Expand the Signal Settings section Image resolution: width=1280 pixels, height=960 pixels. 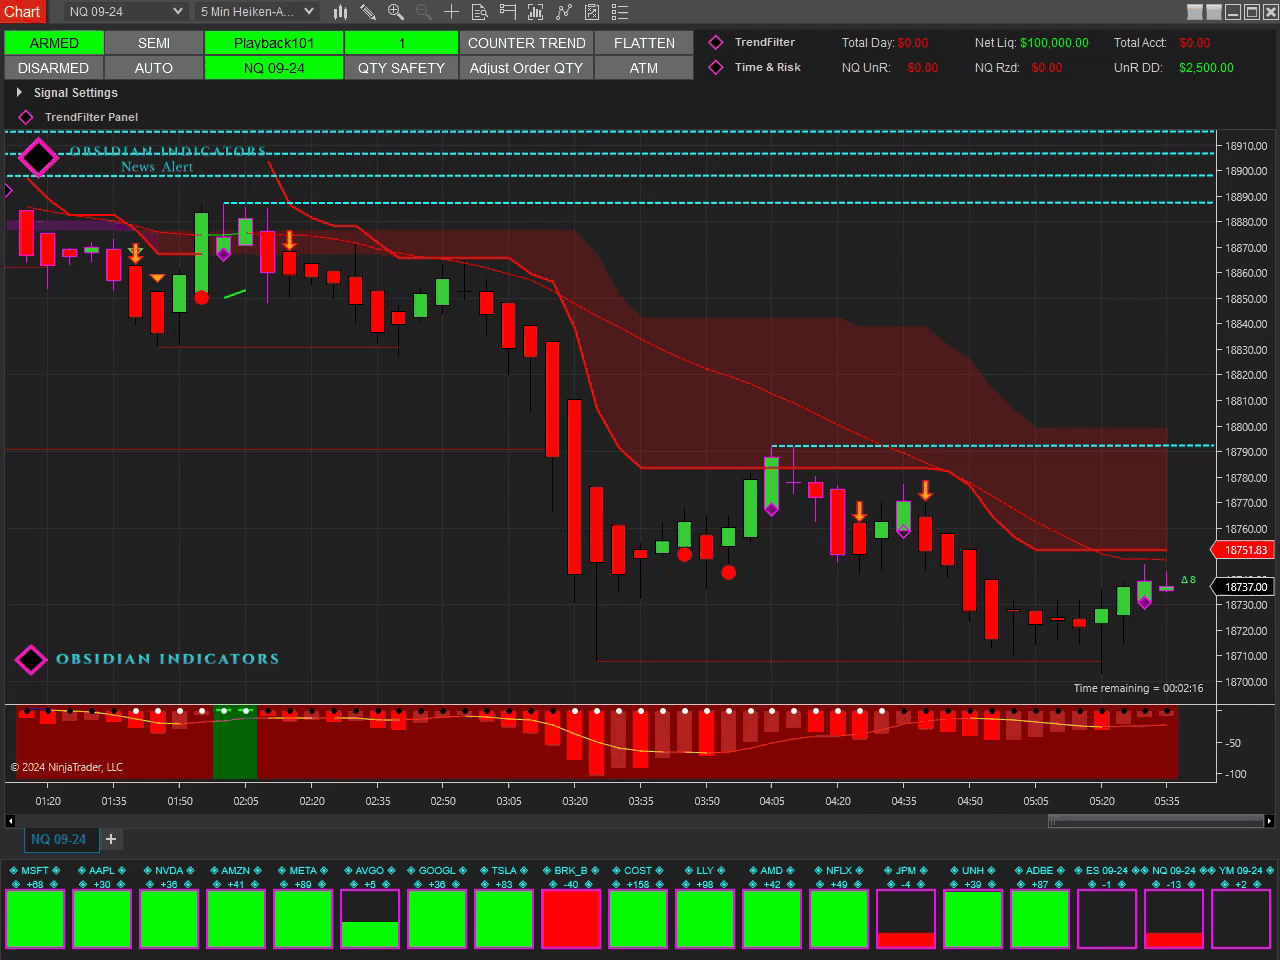click(x=19, y=92)
